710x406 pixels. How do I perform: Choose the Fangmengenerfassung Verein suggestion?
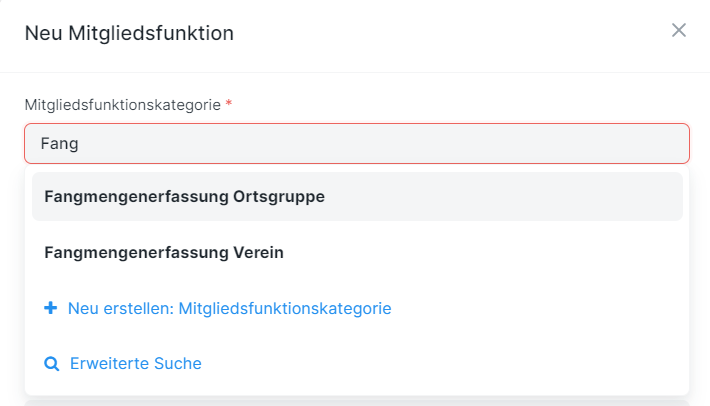(164, 253)
